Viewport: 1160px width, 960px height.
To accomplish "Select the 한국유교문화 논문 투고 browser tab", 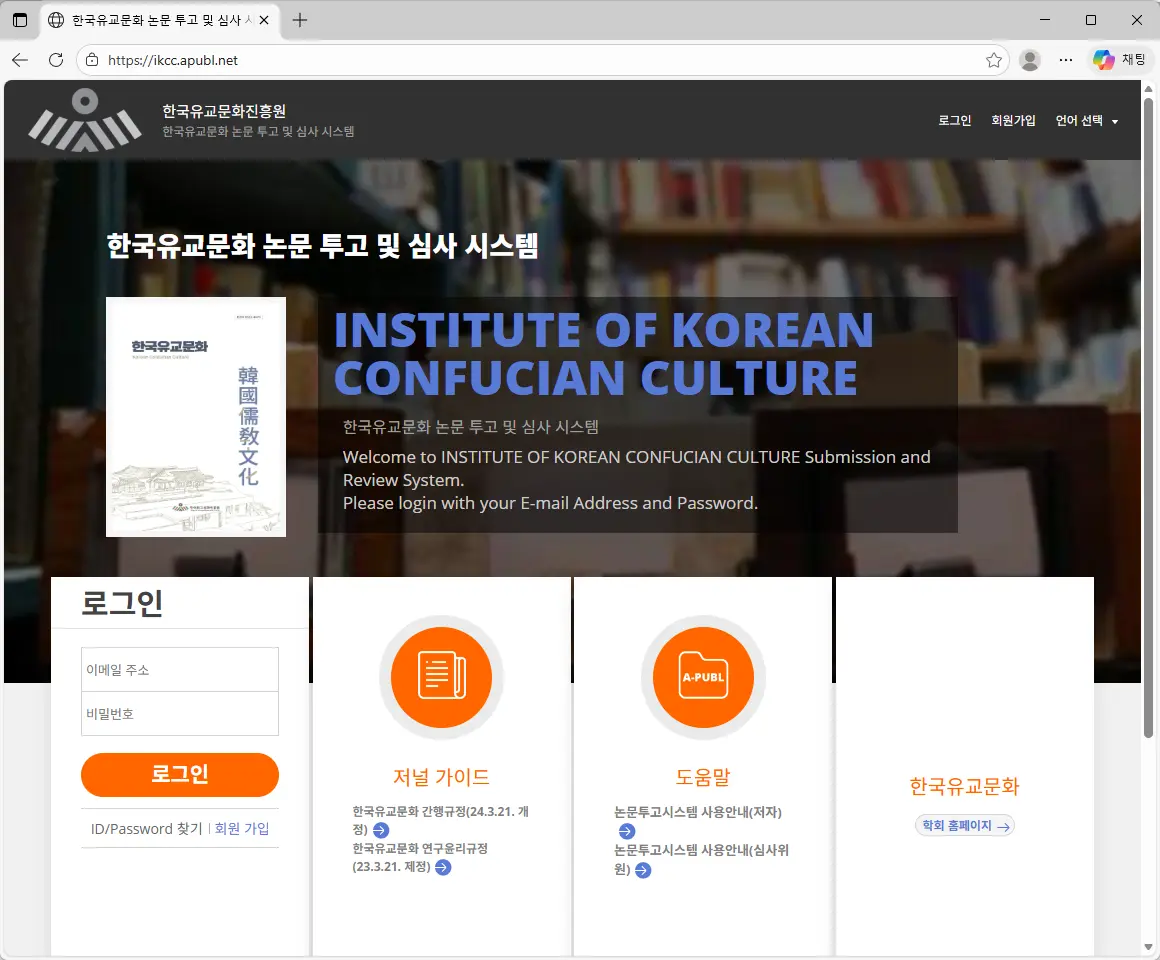I will [x=160, y=20].
